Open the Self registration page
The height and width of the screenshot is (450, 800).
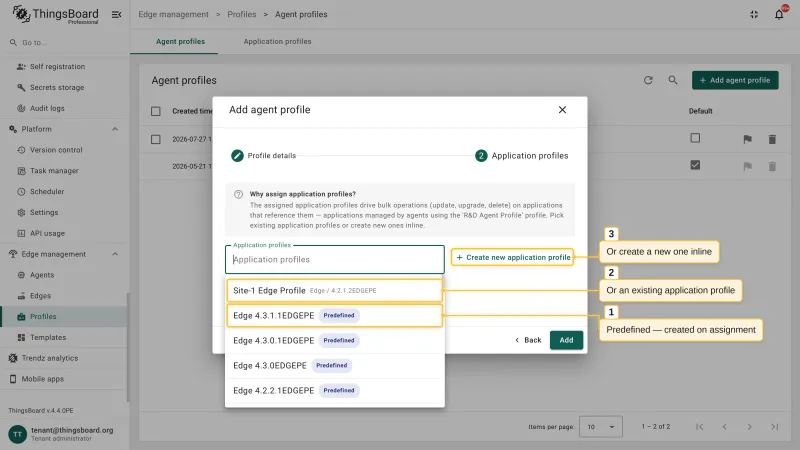click(57, 66)
